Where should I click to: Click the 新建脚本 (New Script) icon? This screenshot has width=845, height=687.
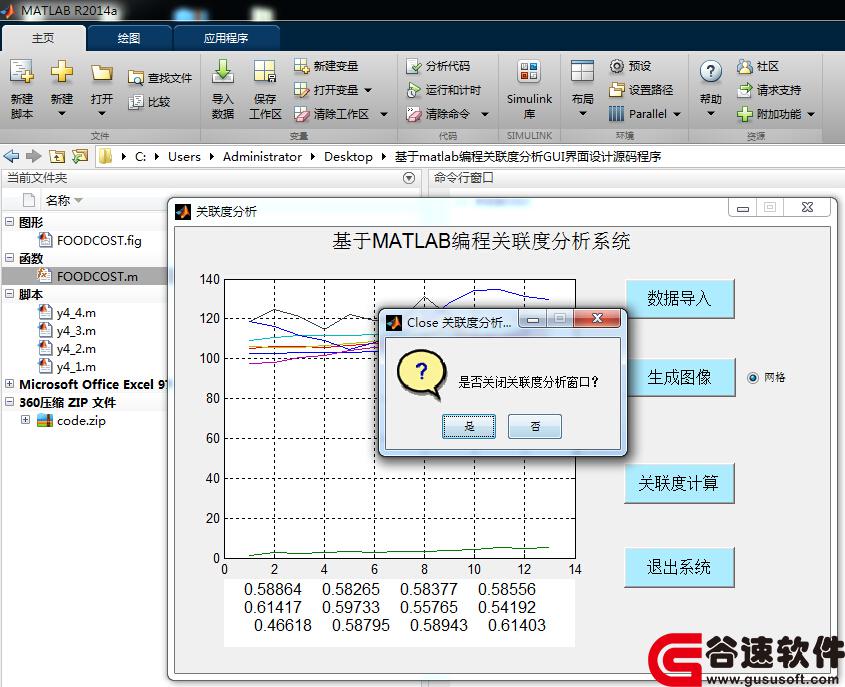coord(22,72)
